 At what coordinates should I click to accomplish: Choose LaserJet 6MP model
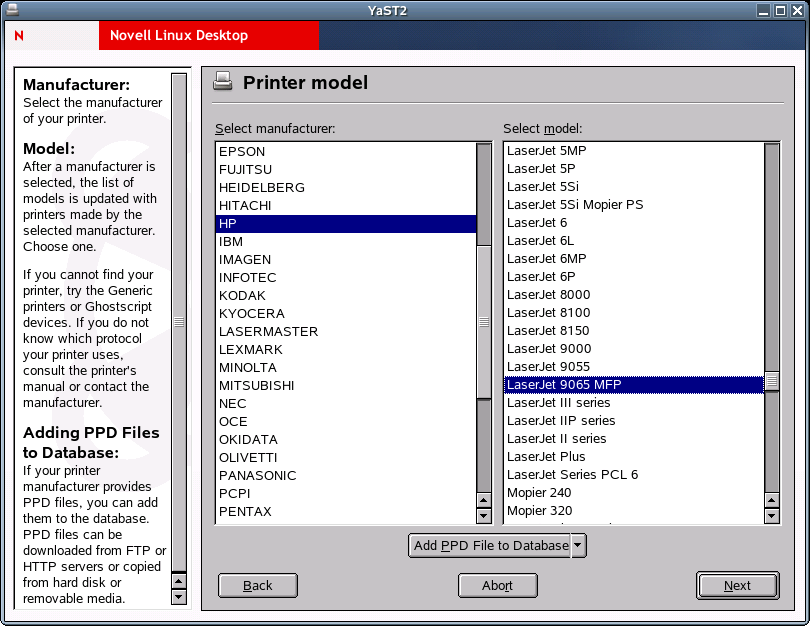click(634, 259)
